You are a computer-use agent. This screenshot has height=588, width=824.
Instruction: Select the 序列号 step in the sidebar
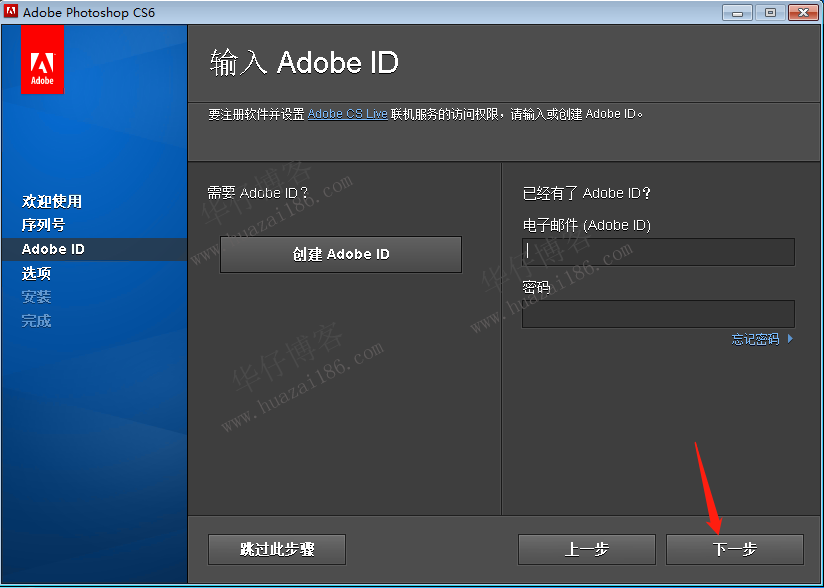pyautogui.click(x=44, y=225)
